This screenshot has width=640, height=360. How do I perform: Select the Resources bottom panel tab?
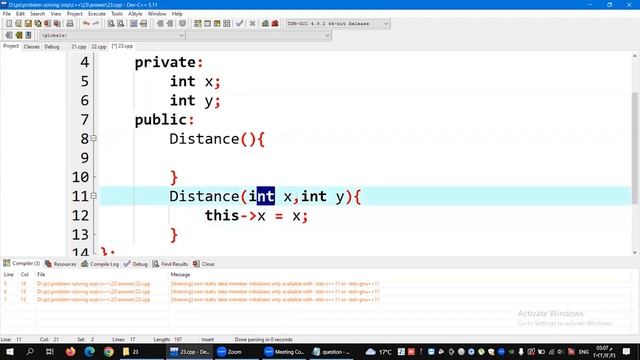(61, 264)
